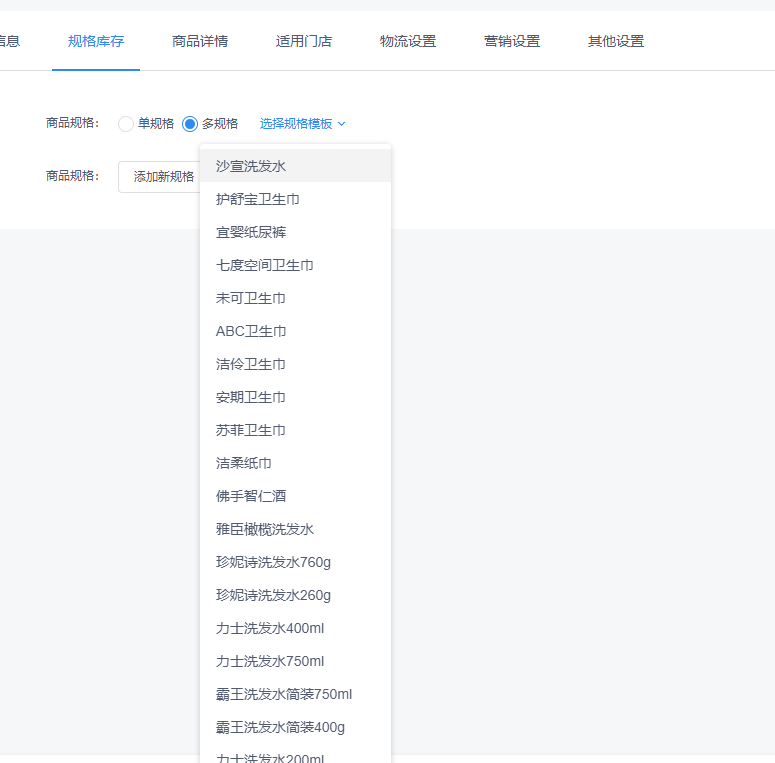Image resolution: width=775 pixels, height=763 pixels.
Task: Pick 洁伶卫生巾 from the list
Action: (x=296, y=364)
